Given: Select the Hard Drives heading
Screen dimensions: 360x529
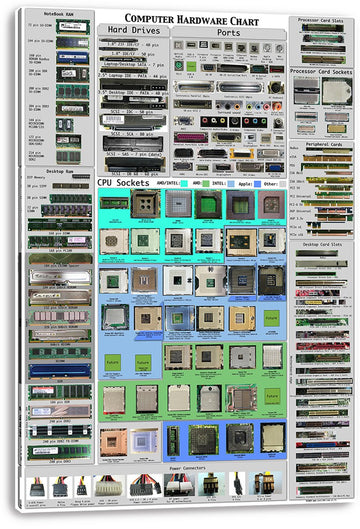Looking at the screenshot, I should pyautogui.click(x=134, y=30).
